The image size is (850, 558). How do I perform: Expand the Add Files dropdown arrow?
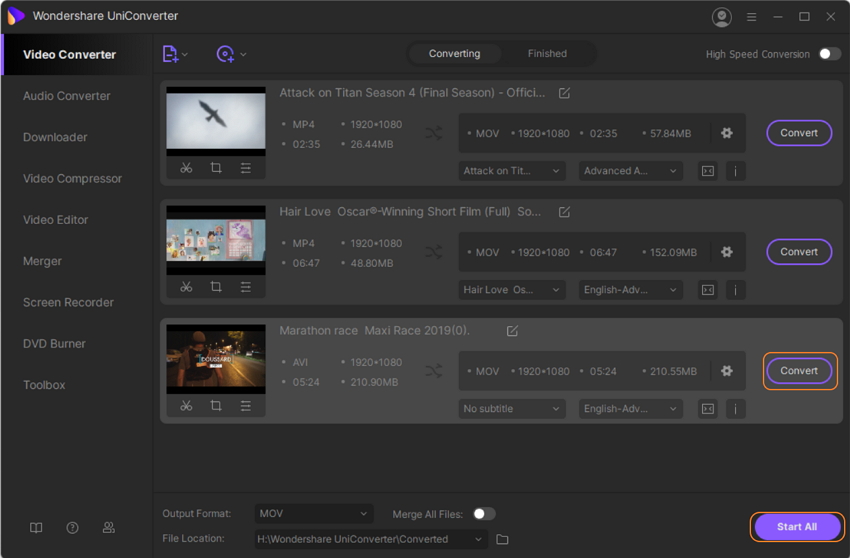[185, 54]
